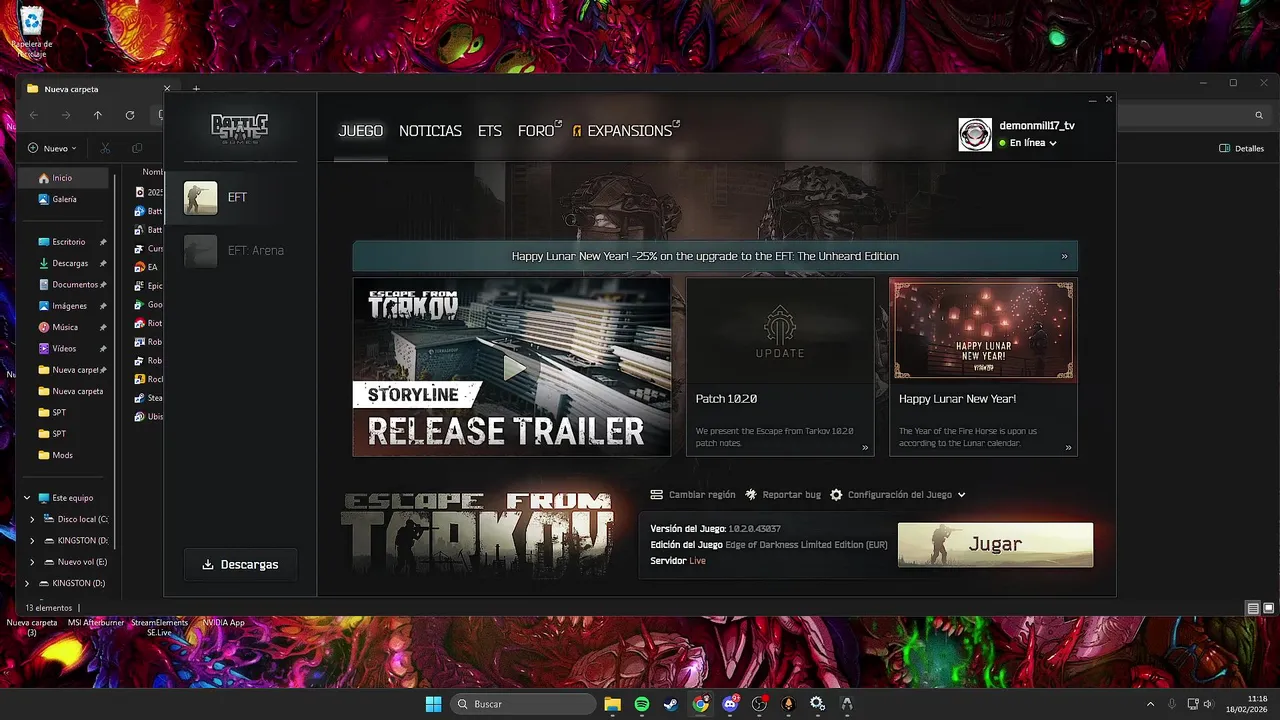This screenshot has height=720, width=1280.
Task: Go back in File Explorer
Action: point(34,115)
